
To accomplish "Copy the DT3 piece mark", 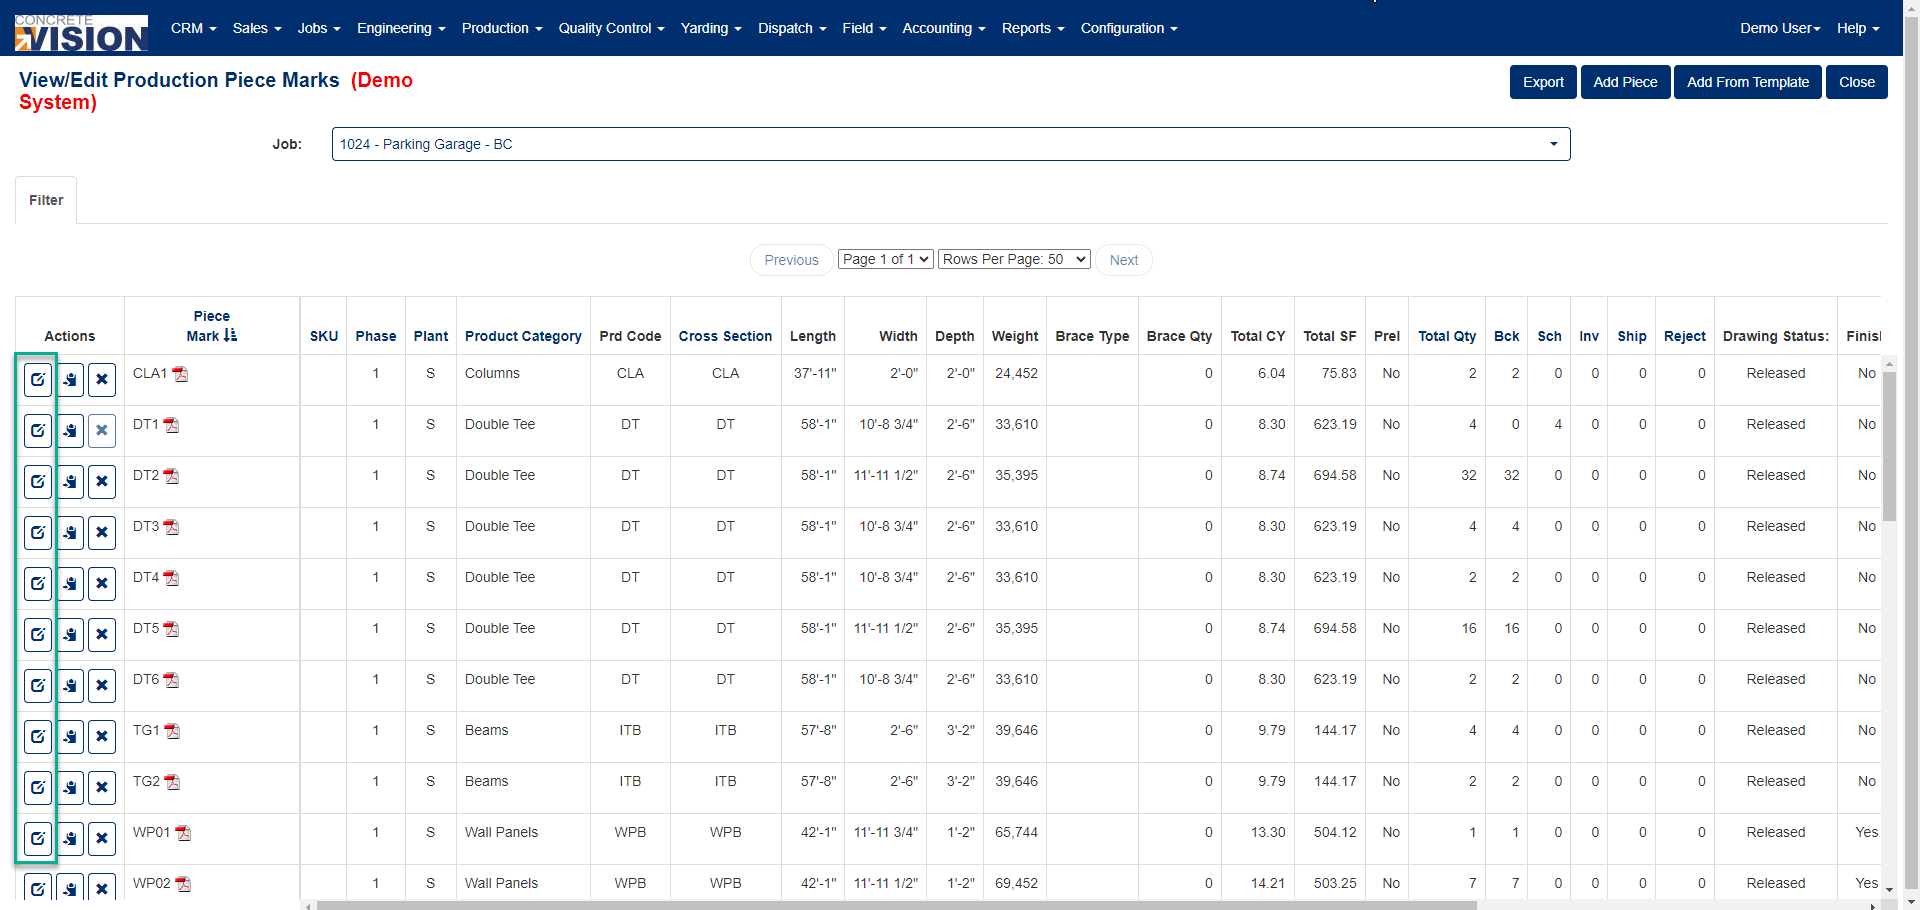I will [70, 533].
